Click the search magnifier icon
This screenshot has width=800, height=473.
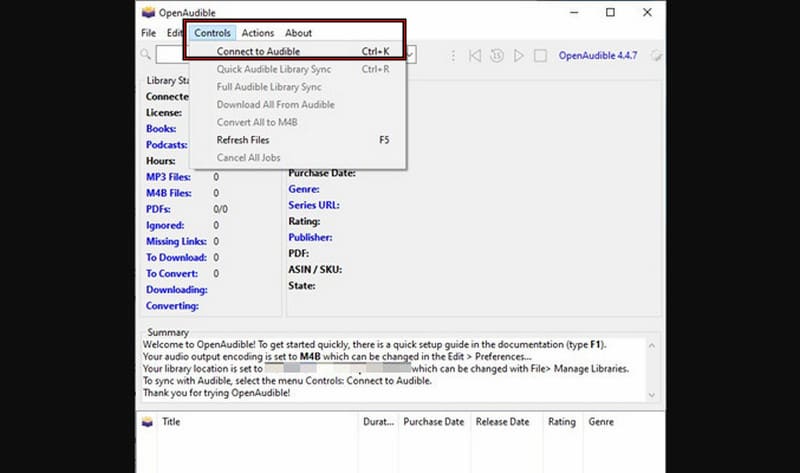(x=146, y=54)
